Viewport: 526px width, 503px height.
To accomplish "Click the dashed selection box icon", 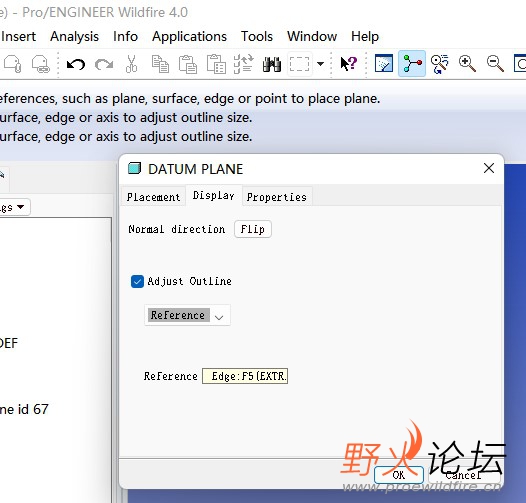I will (299, 64).
